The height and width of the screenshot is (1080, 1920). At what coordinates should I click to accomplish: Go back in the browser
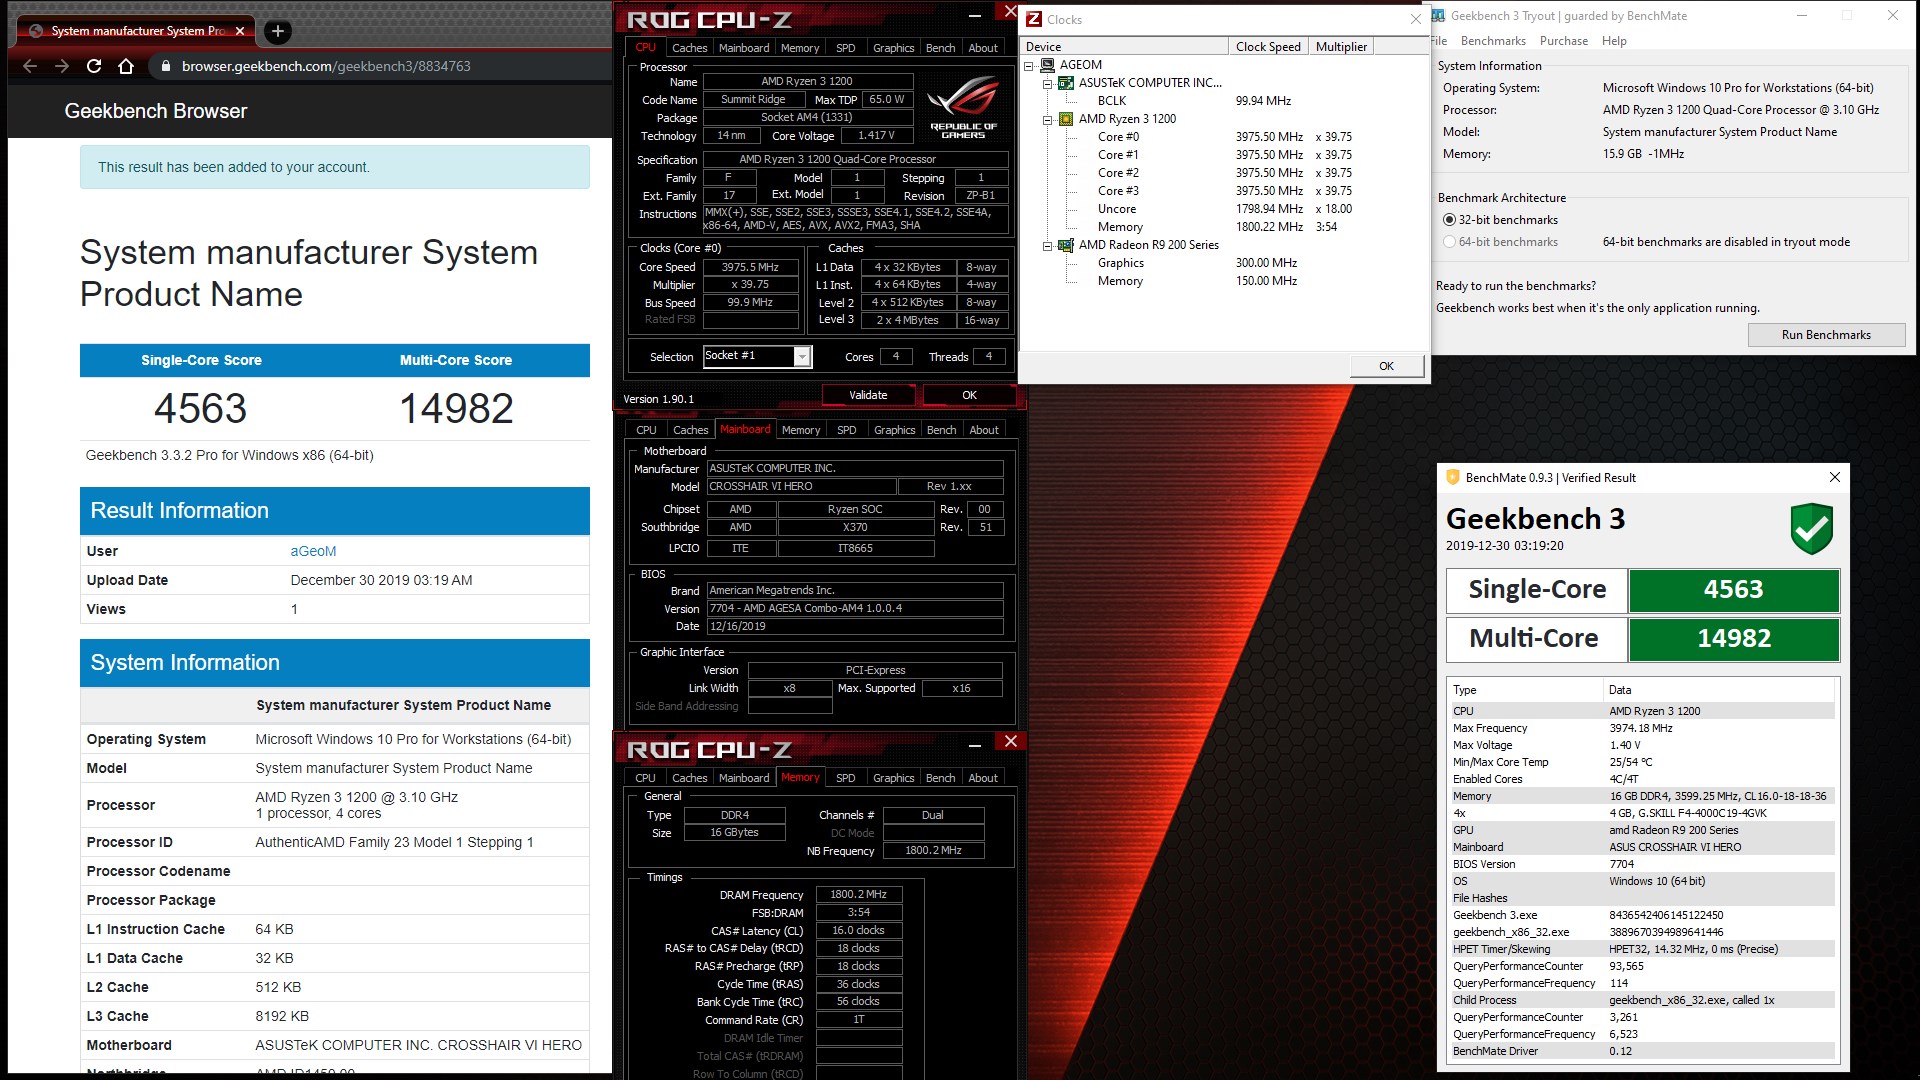coord(30,66)
